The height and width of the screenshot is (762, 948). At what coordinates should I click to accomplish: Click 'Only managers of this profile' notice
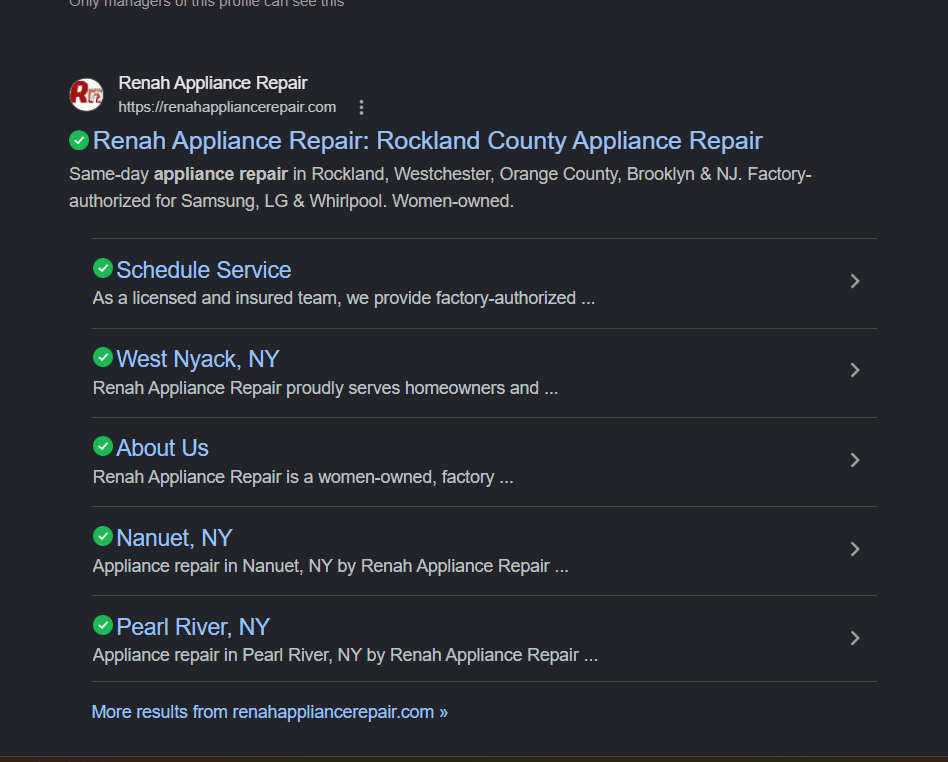pyautogui.click(x=207, y=4)
